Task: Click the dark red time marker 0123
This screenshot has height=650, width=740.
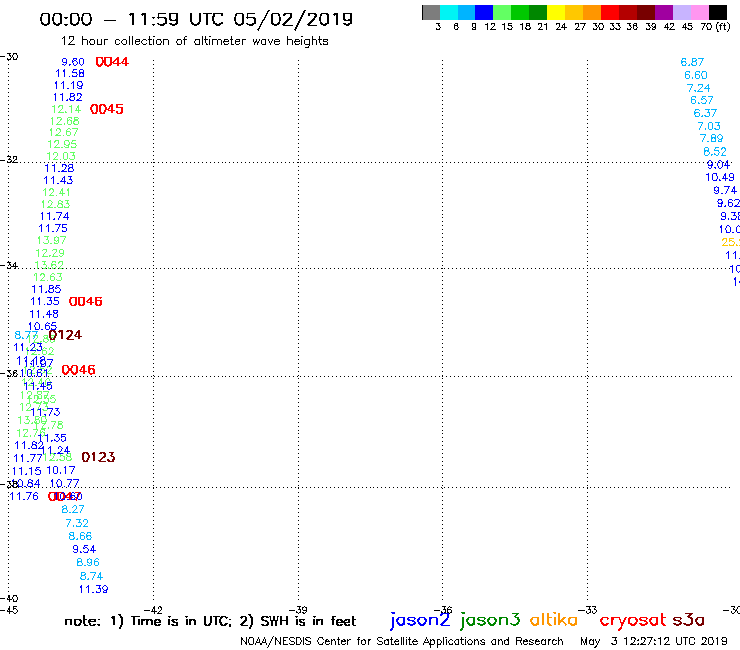Action: coord(98,457)
